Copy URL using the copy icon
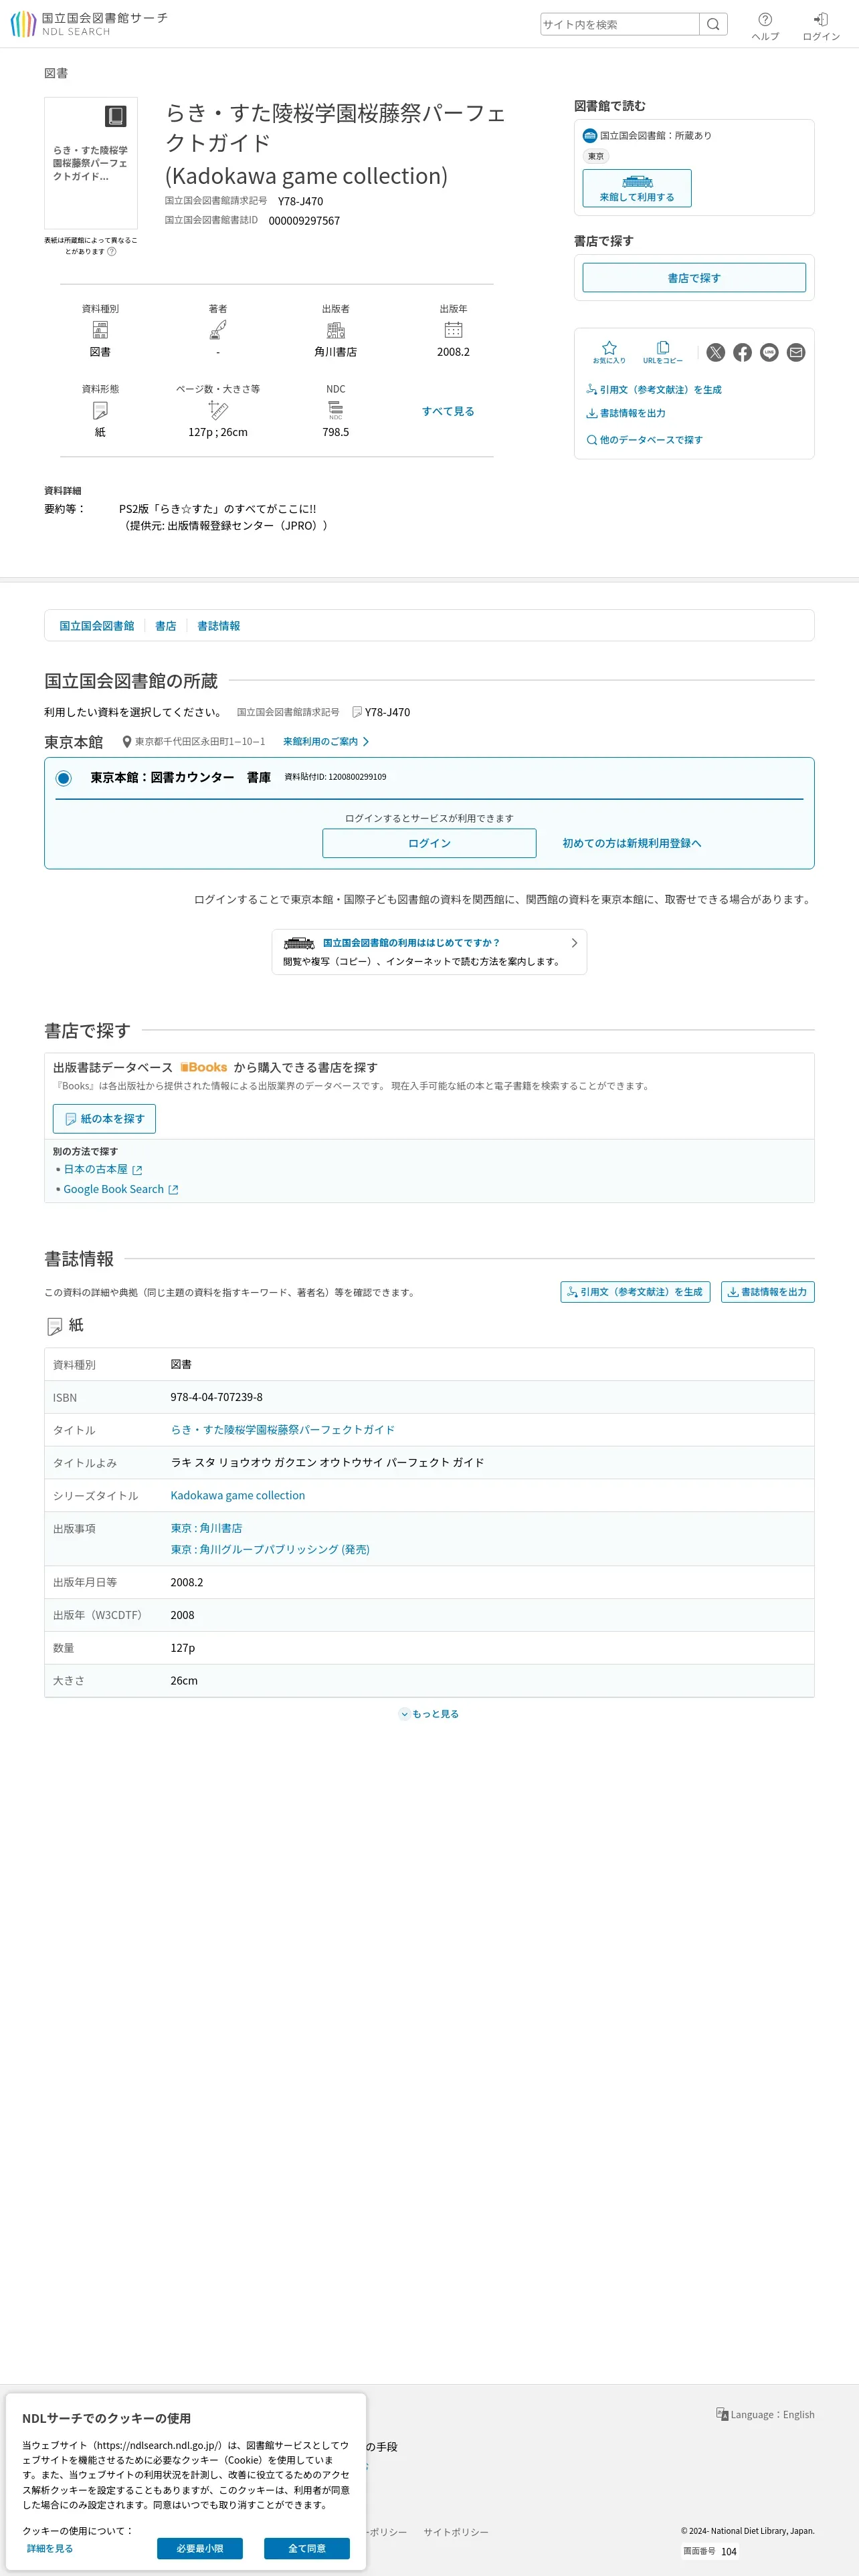 663,352
